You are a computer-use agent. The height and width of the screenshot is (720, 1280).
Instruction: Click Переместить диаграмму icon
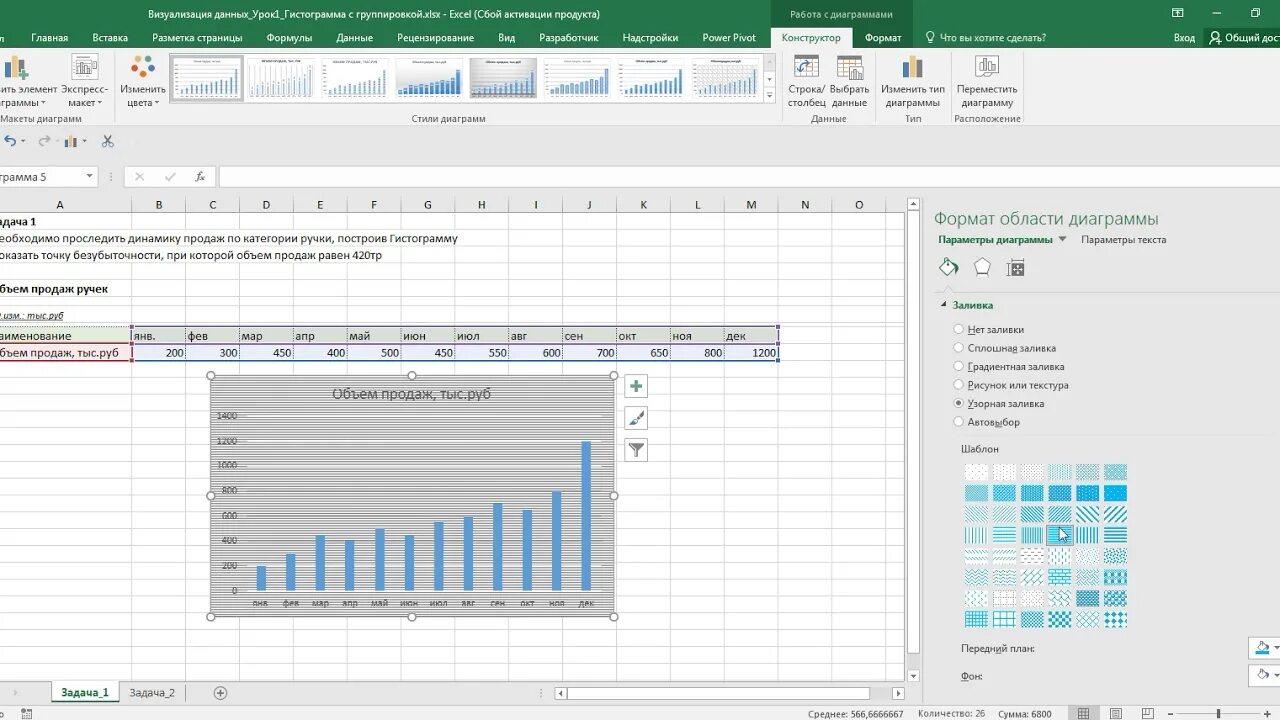(x=987, y=68)
